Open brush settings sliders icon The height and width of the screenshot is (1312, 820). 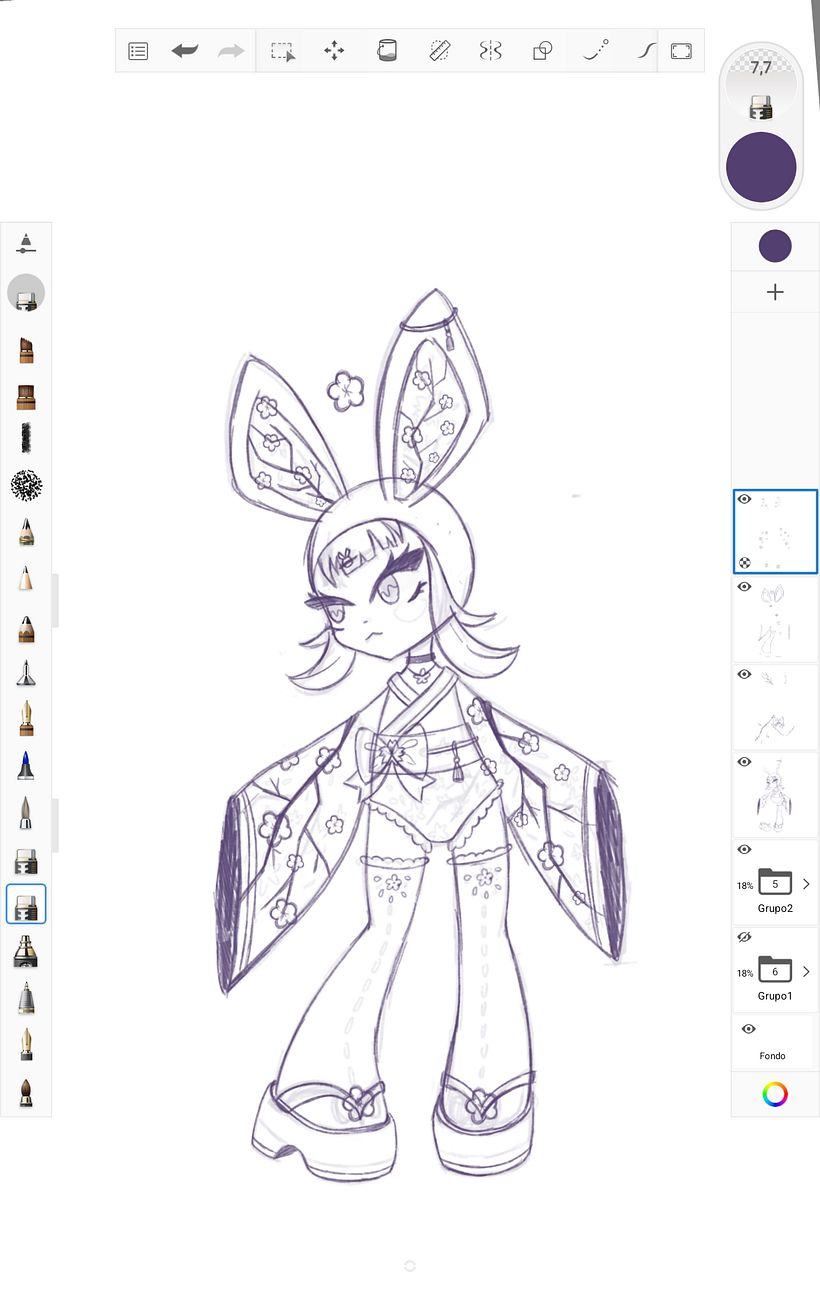pyautogui.click(x=26, y=242)
